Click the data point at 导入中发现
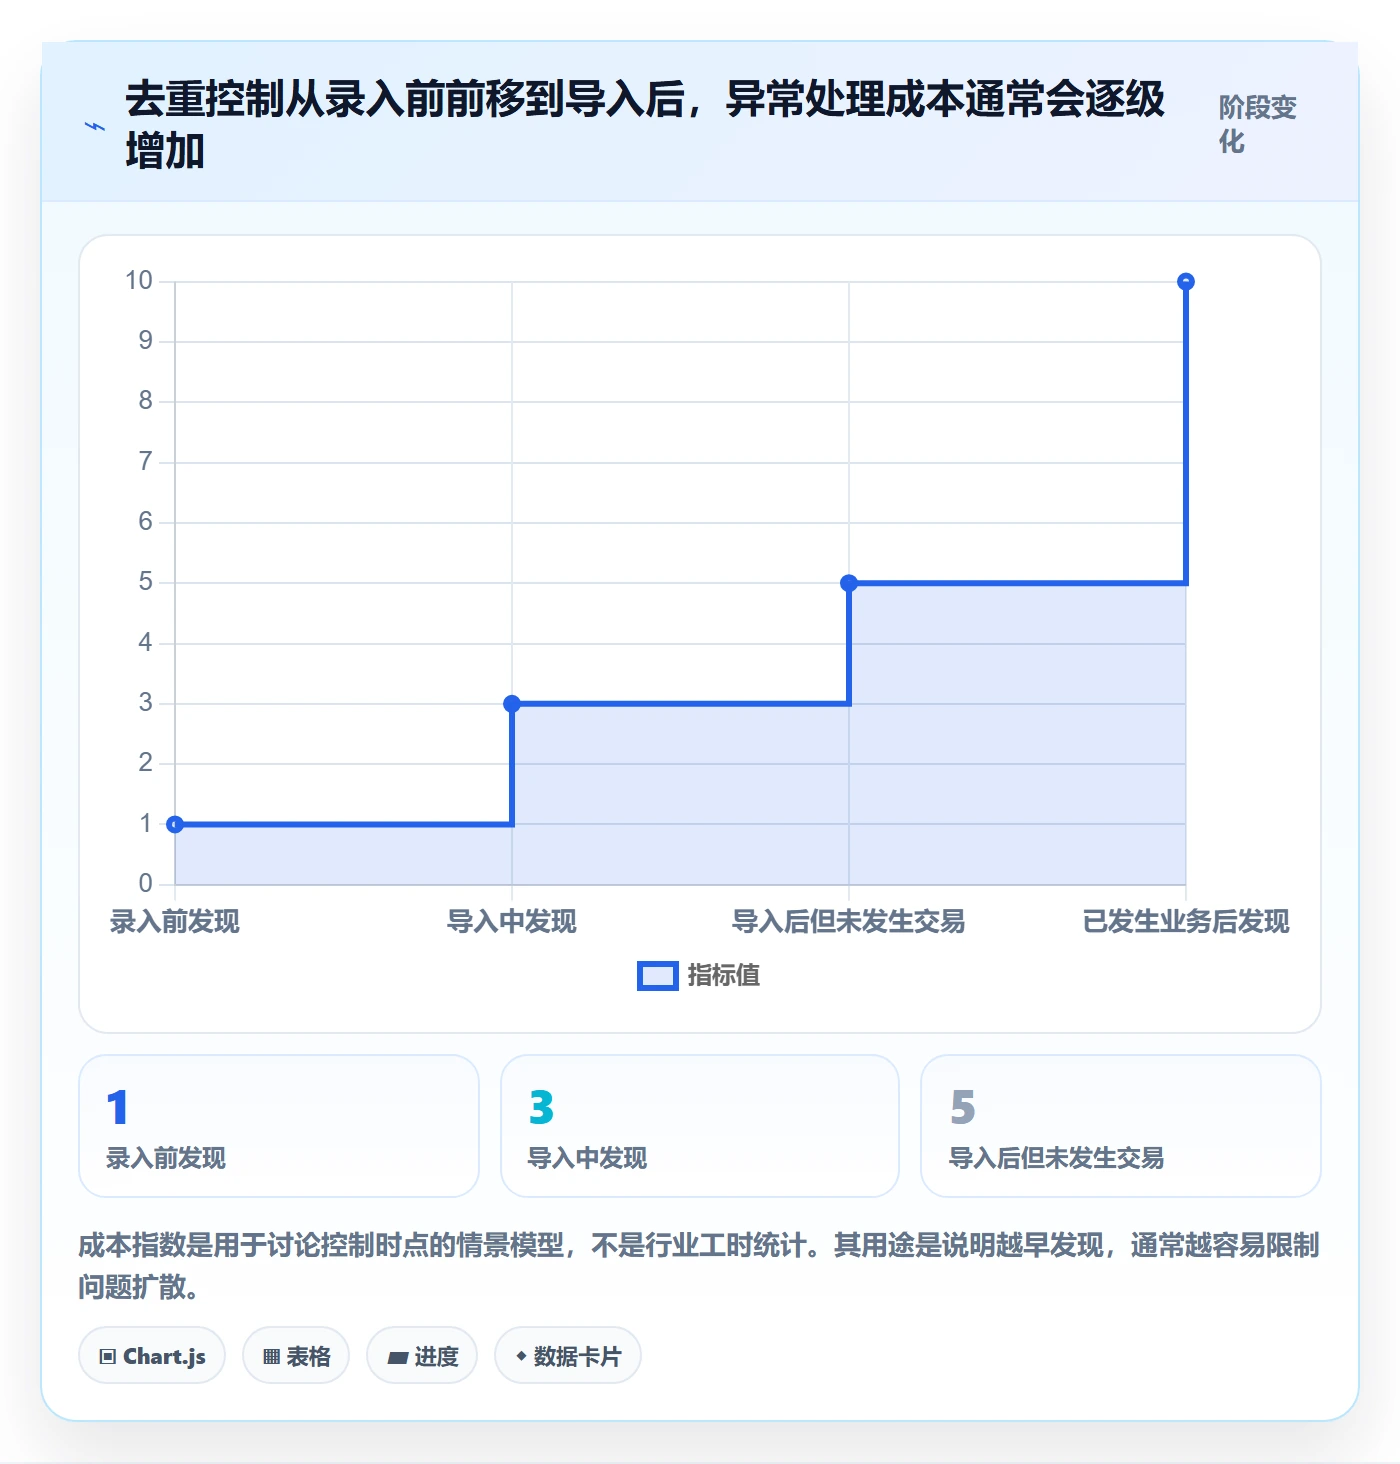 pyautogui.click(x=512, y=704)
